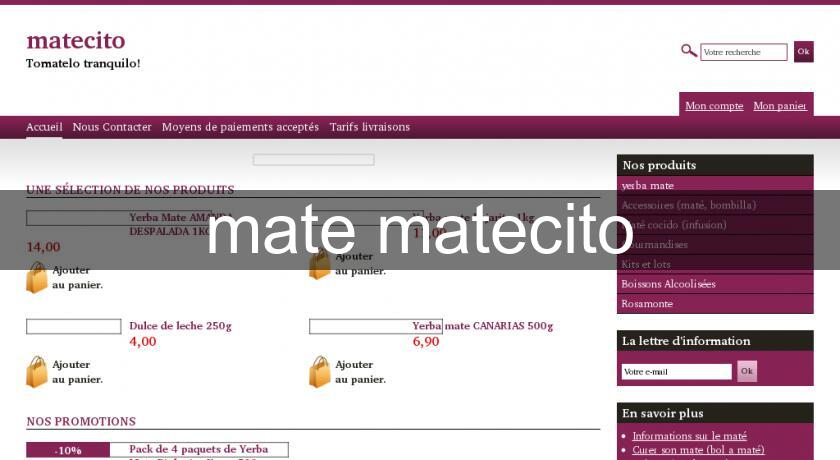Switch to the Mon compte tab
This screenshot has width=840, height=460.
point(714,106)
